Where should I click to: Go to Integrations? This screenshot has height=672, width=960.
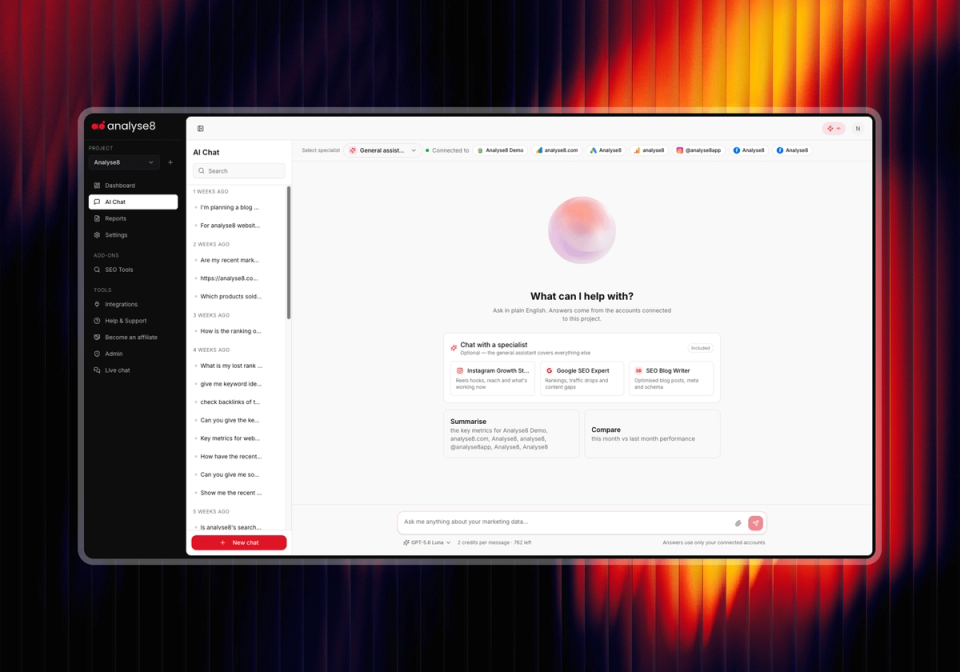[x=133, y=304]
